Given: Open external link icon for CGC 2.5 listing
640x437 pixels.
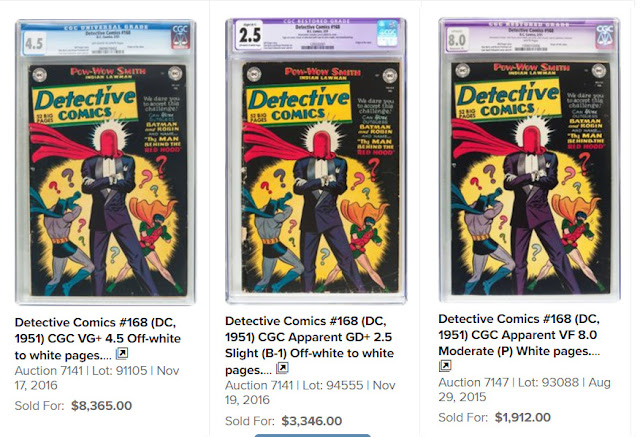Looking at the screenshot, I should pos(282,368).
